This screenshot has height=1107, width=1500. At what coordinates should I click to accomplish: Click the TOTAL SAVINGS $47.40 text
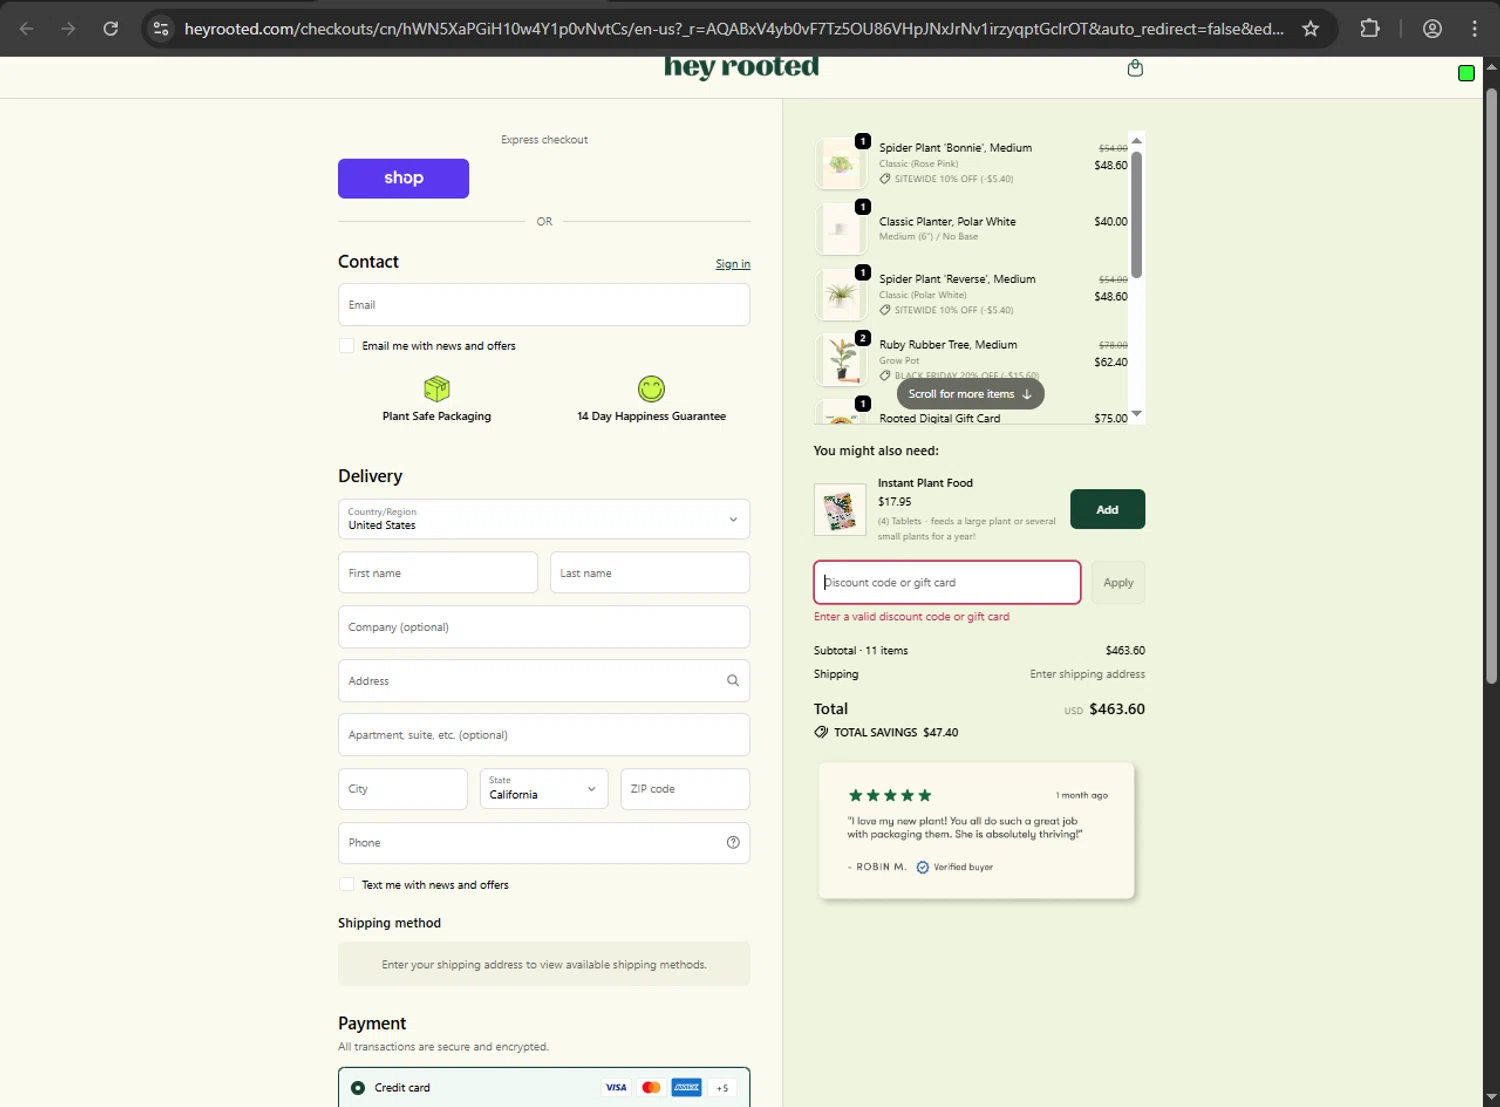tap(896, 732)
